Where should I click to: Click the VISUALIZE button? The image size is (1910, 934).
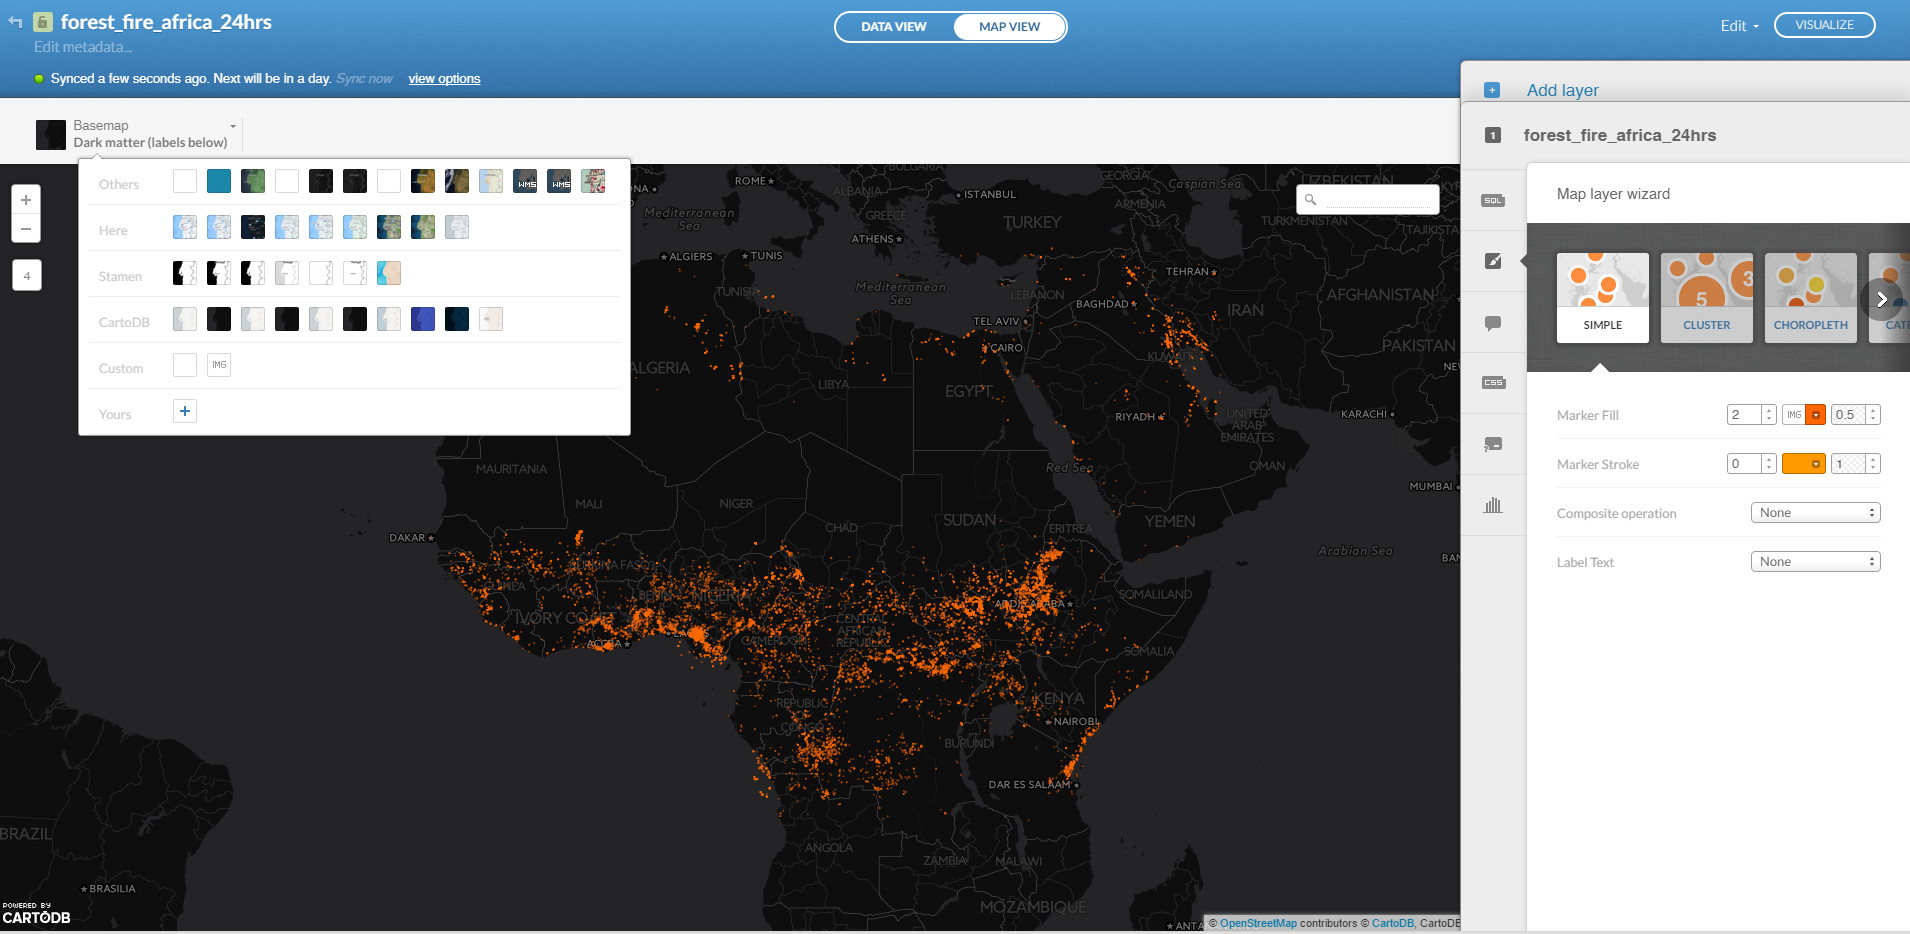[x=1824, y=24]
